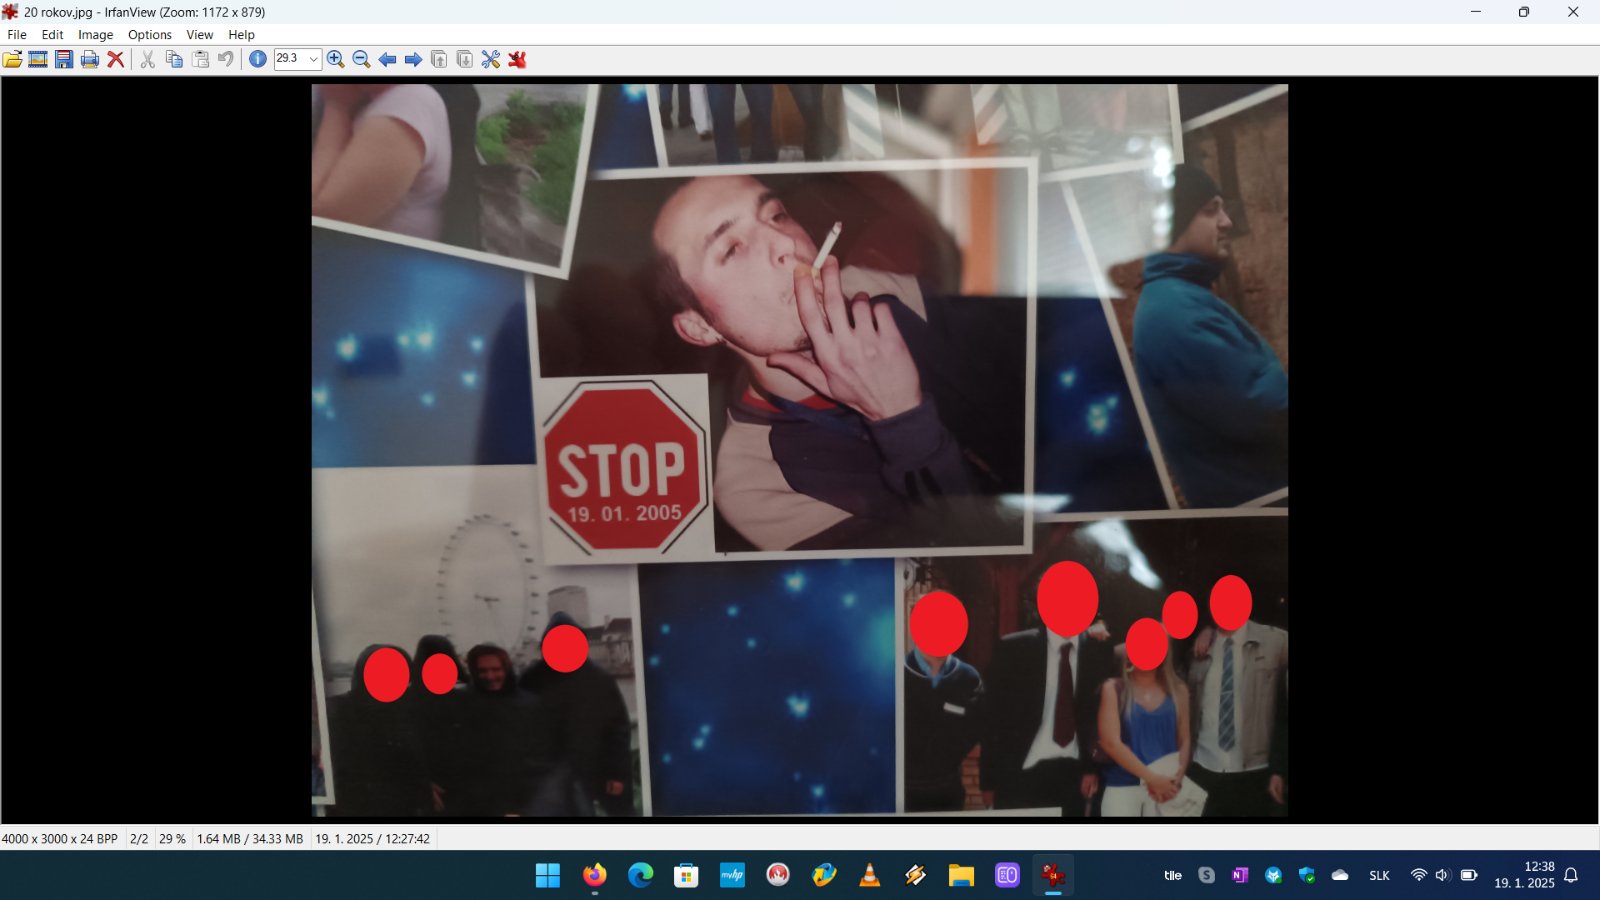Click the displayed photo collage image

[799, 450]
